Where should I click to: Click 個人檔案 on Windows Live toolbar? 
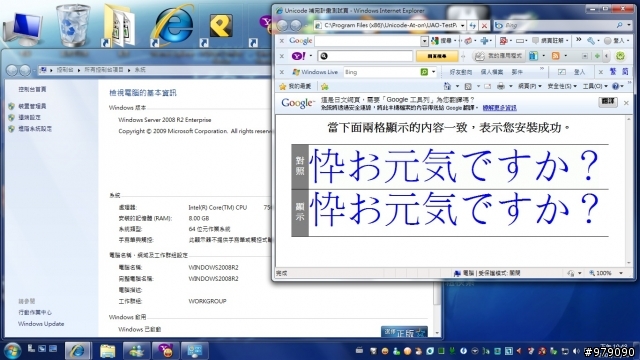tap(492, 72)
